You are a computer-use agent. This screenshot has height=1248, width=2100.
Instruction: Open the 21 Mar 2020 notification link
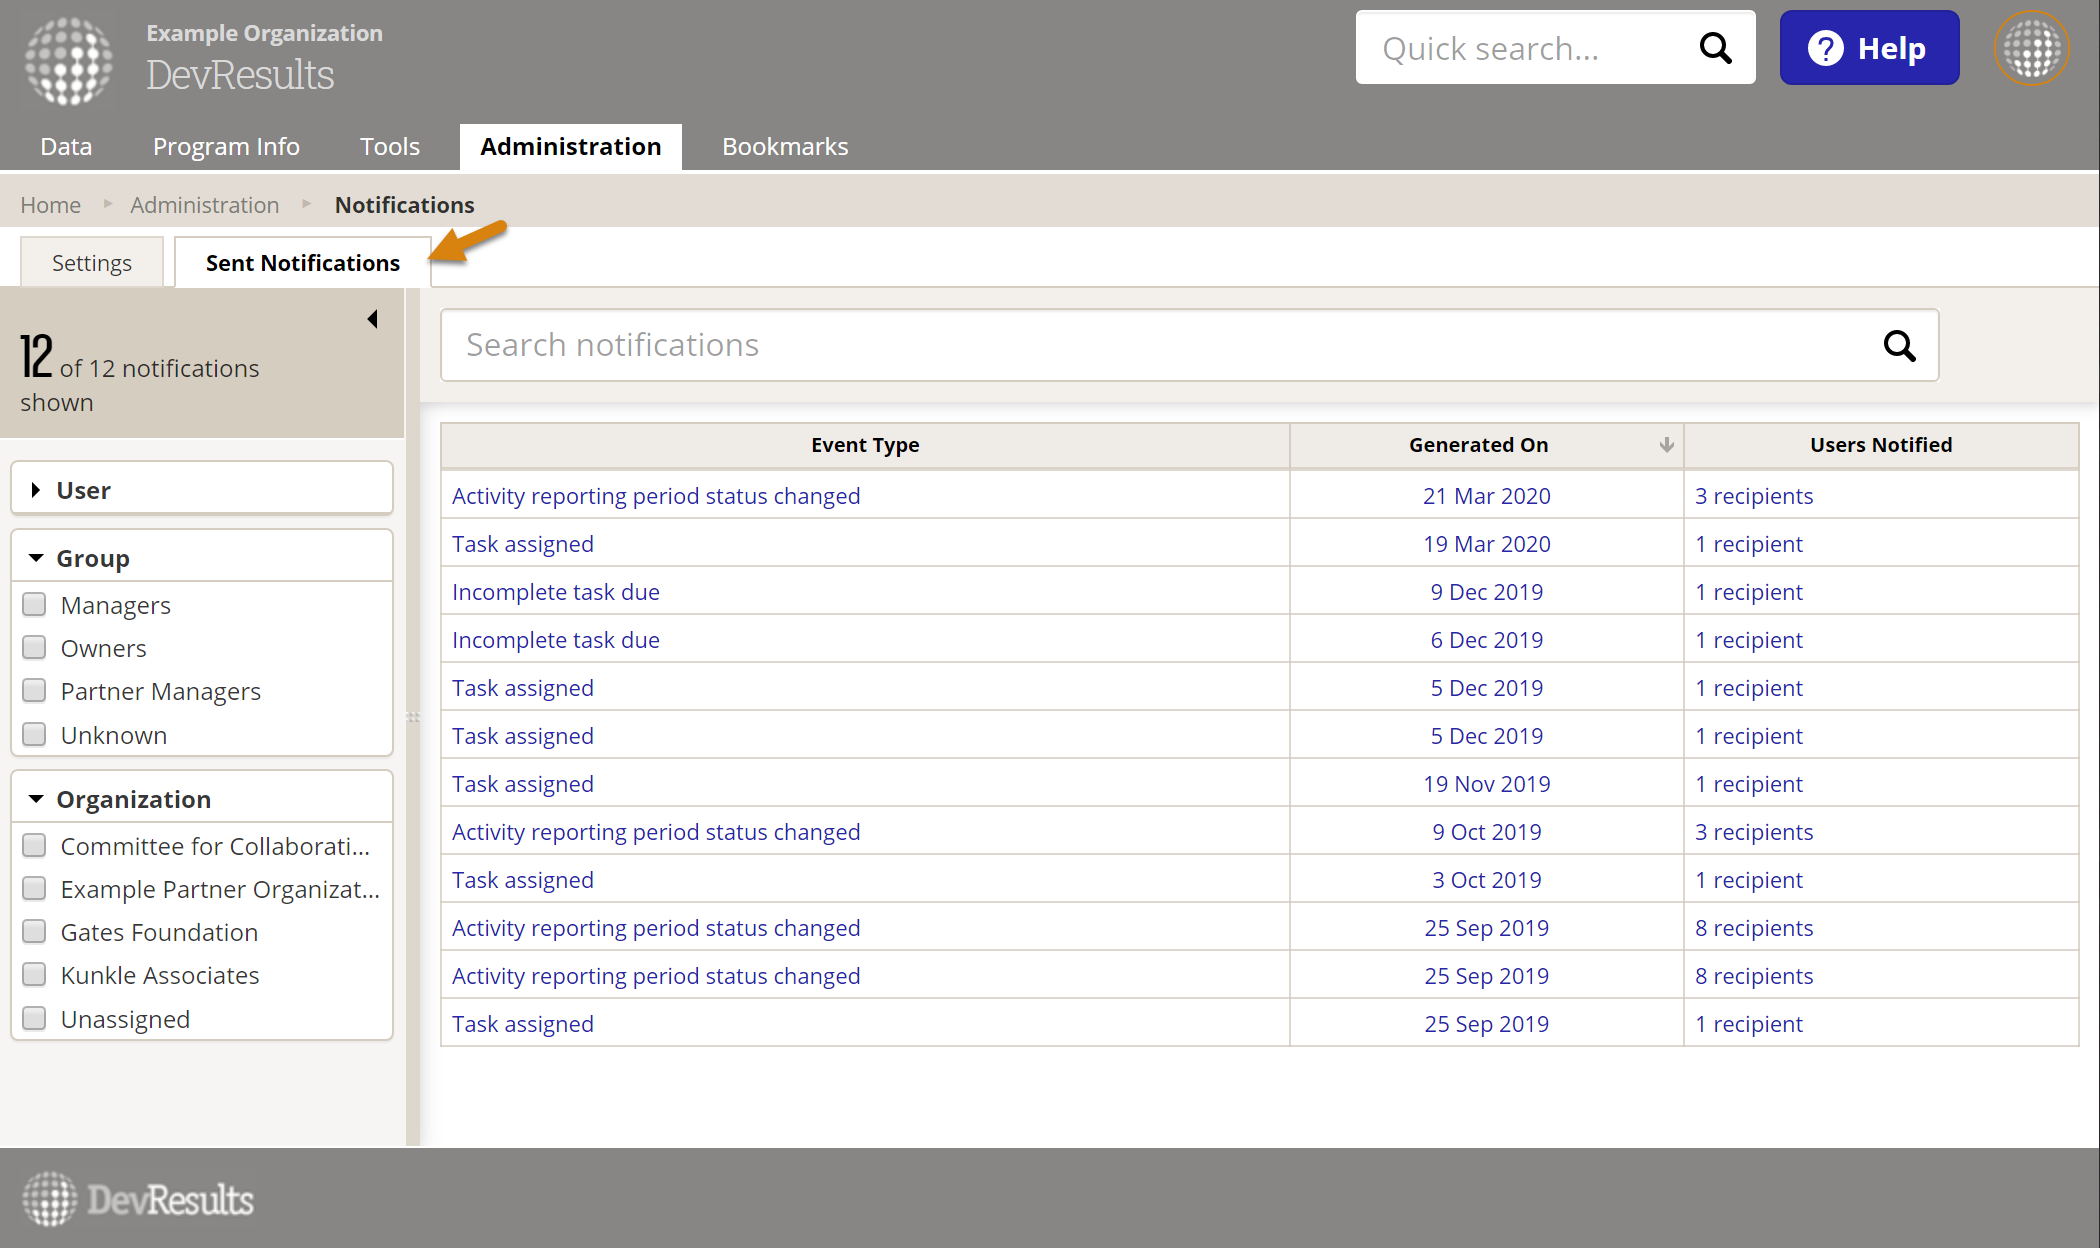[x=1486, y=496]
